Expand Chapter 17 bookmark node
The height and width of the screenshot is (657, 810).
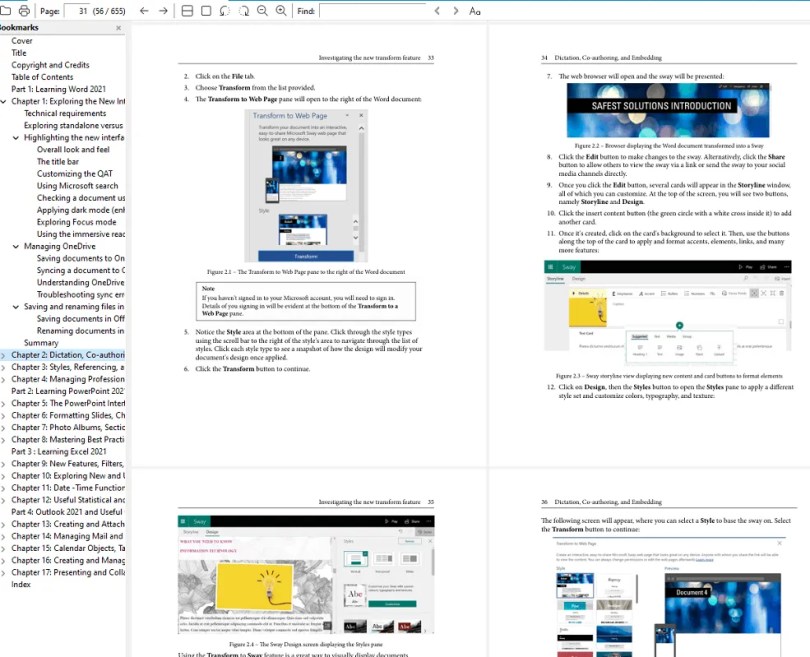4,573
